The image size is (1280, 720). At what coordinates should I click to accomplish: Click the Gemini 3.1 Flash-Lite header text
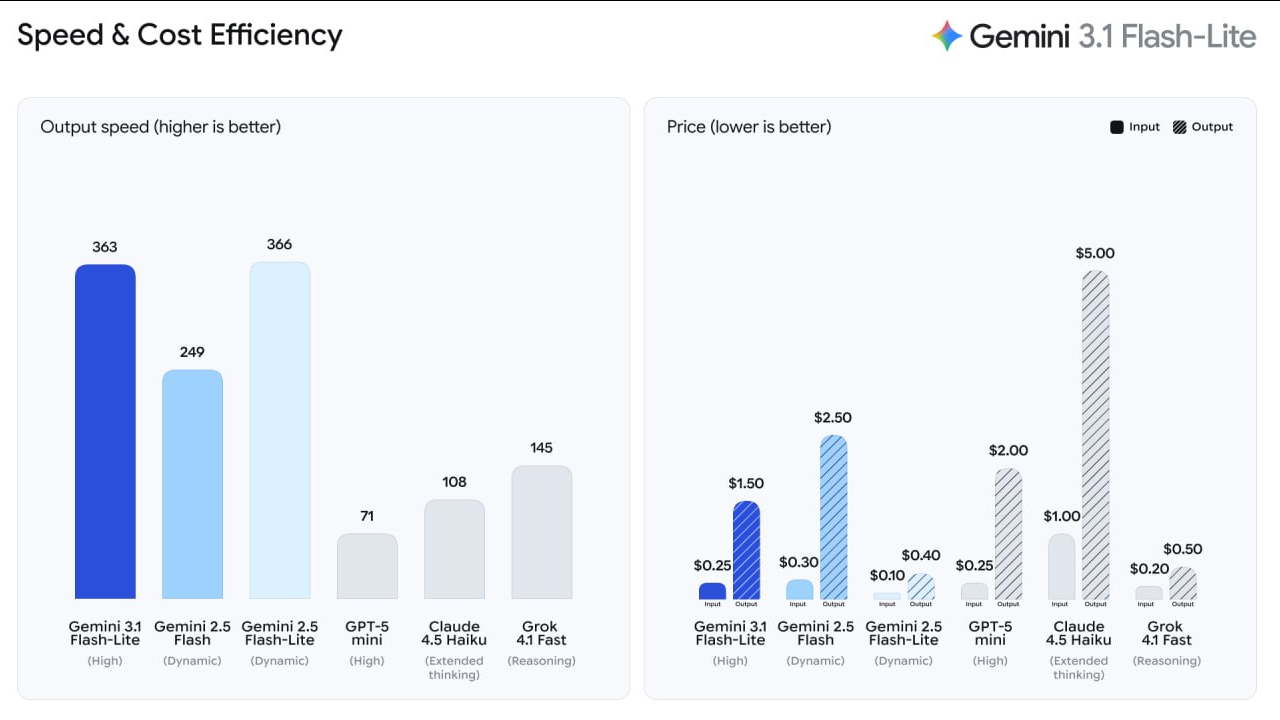(x=1112, y=37)
